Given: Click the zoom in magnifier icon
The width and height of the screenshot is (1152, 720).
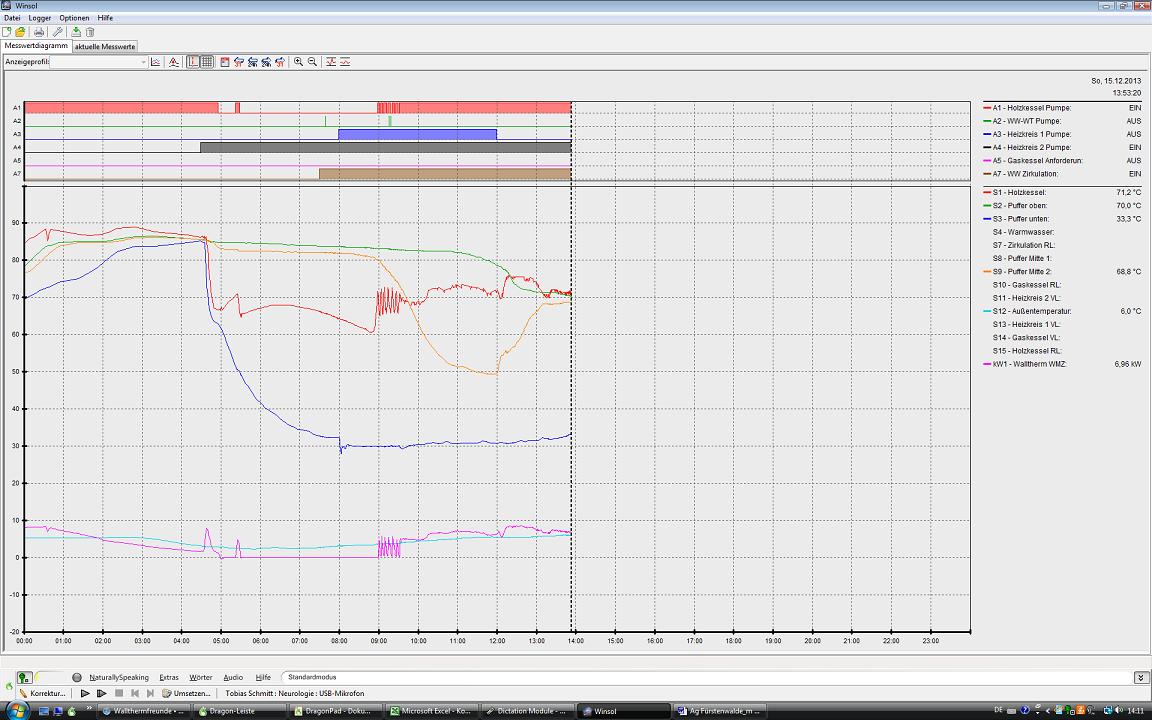Looking at the screenshot, I should pyautogui.click(x=298, y=62).
